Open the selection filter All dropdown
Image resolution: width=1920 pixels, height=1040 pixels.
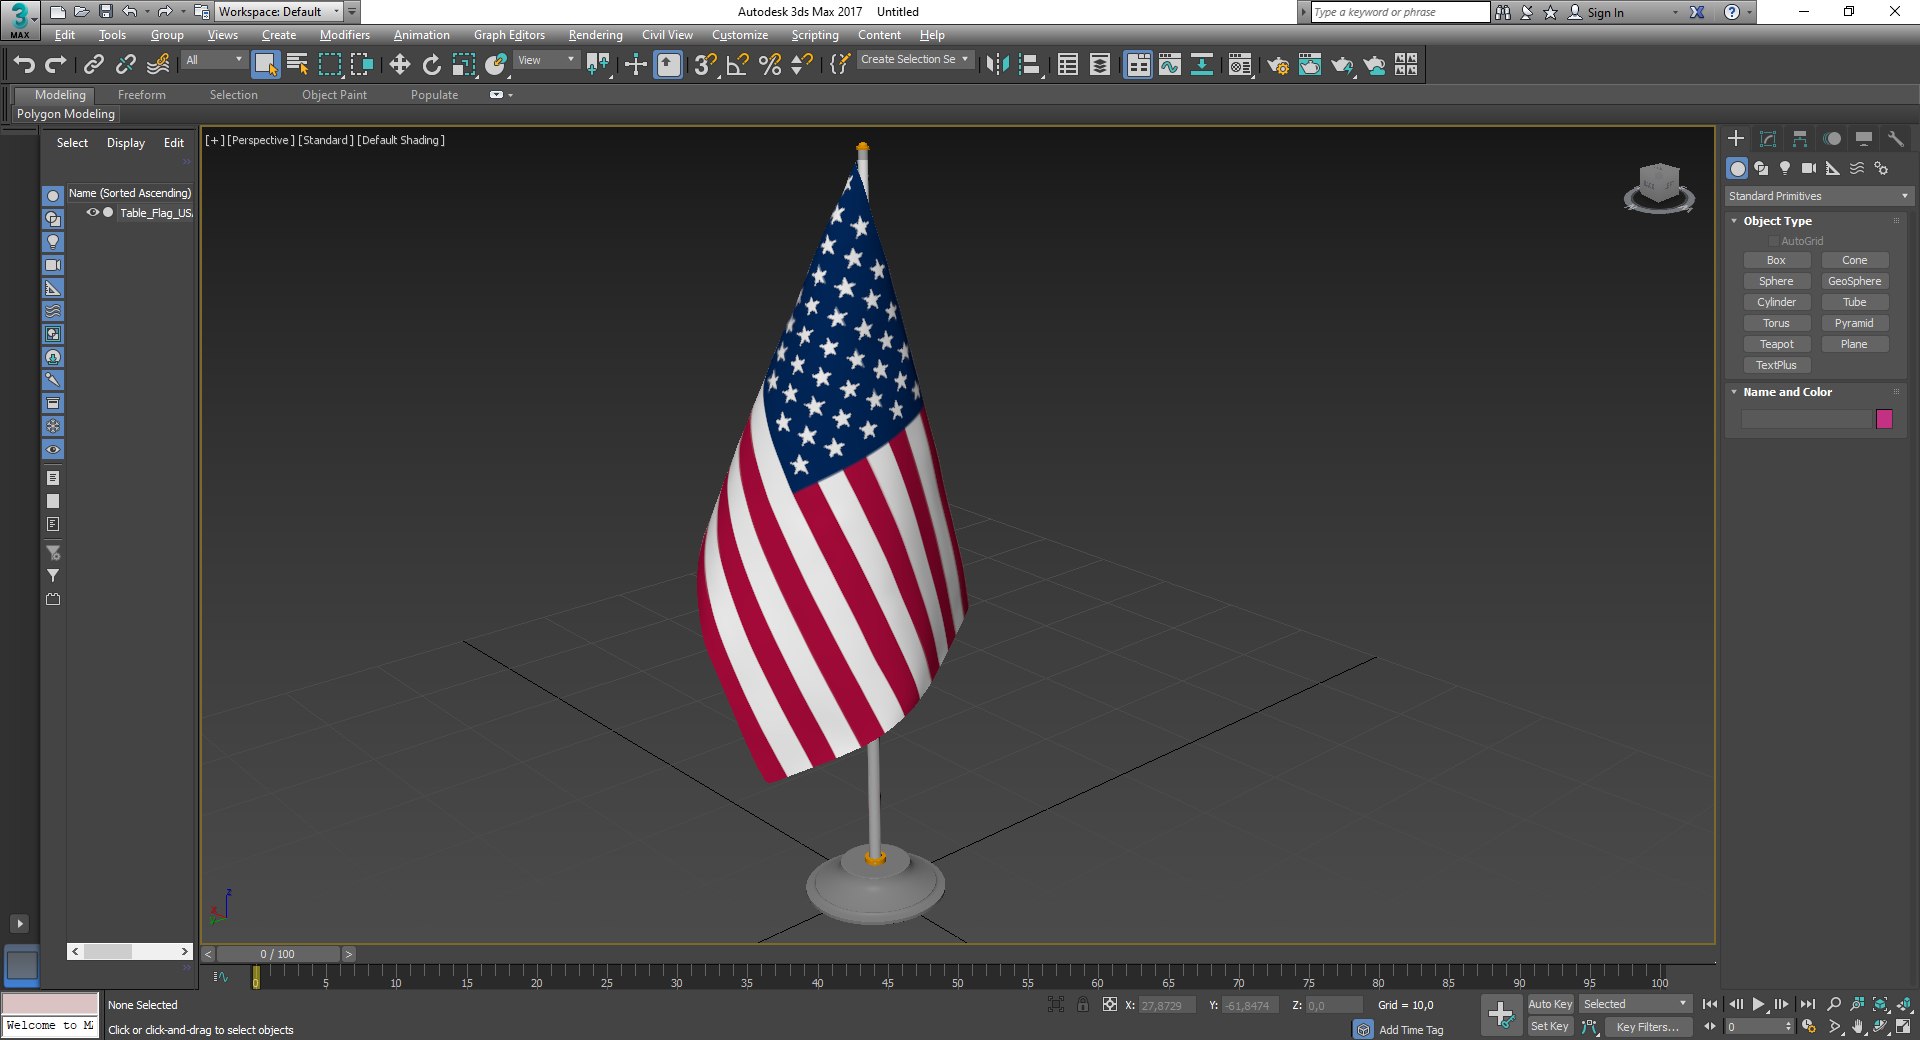click(x=214, y=60)
